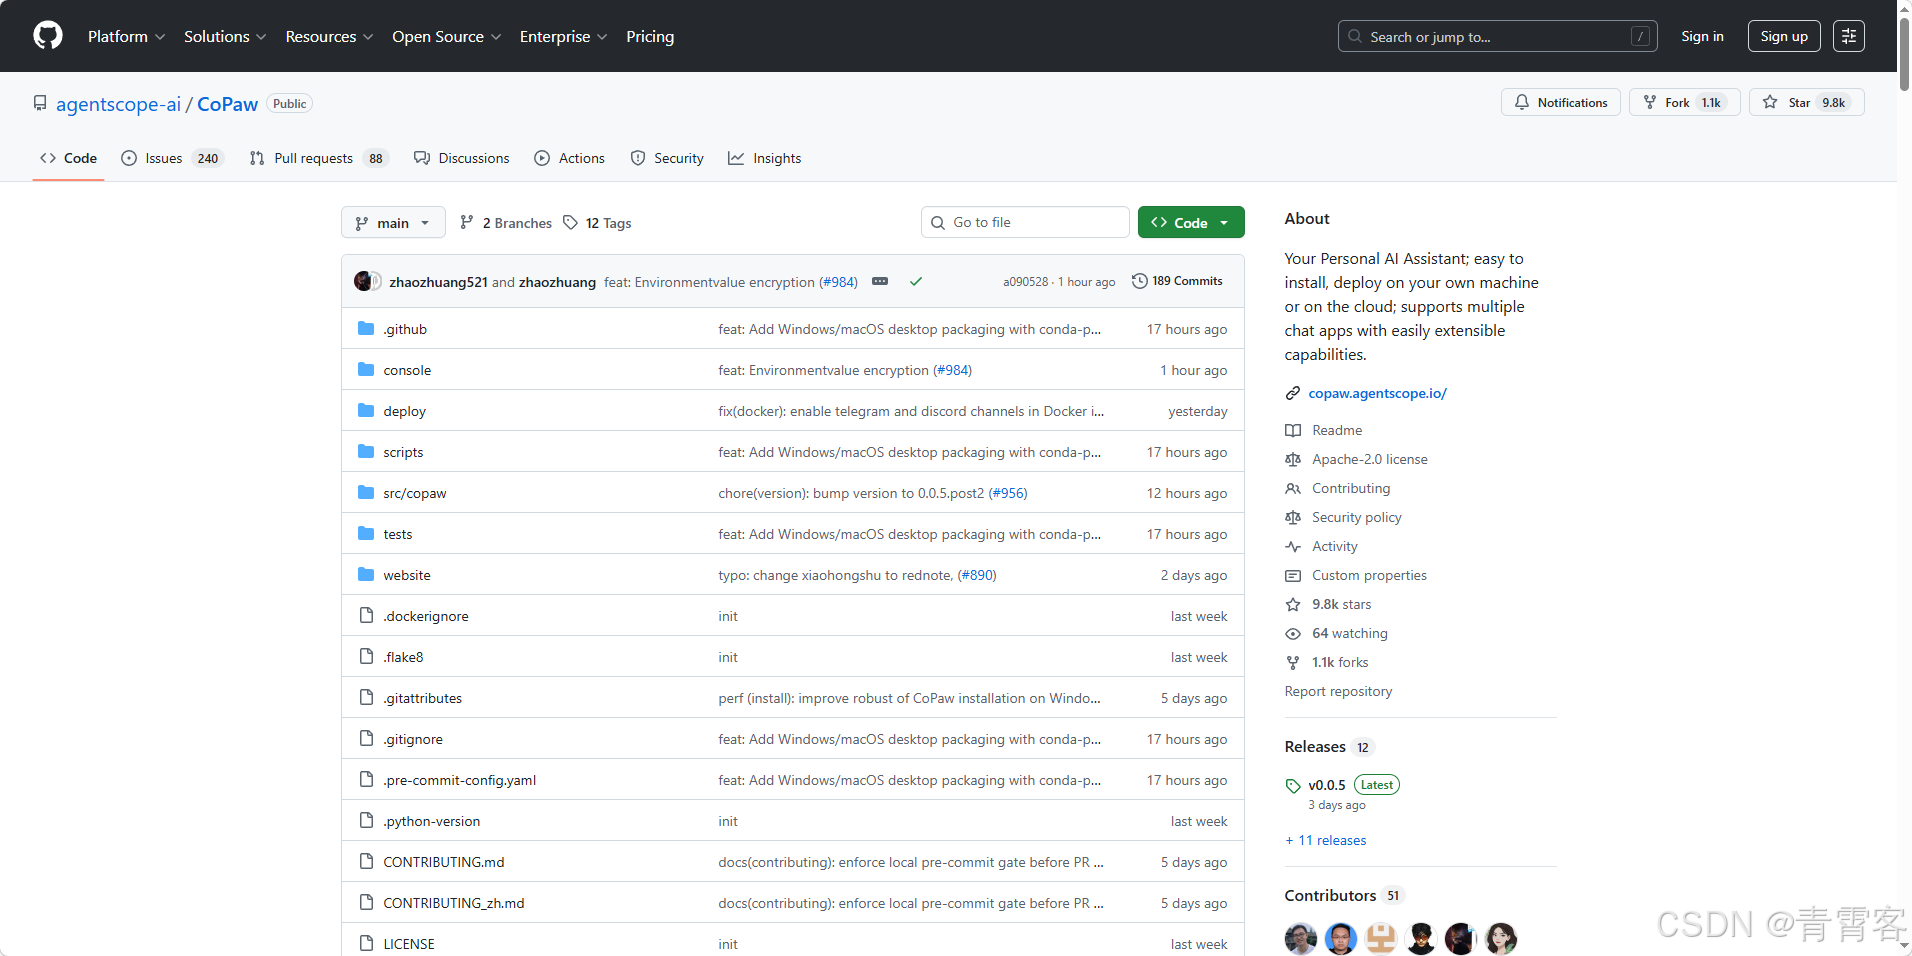Click the src/copaw folder icon

[x=366, y=493]
